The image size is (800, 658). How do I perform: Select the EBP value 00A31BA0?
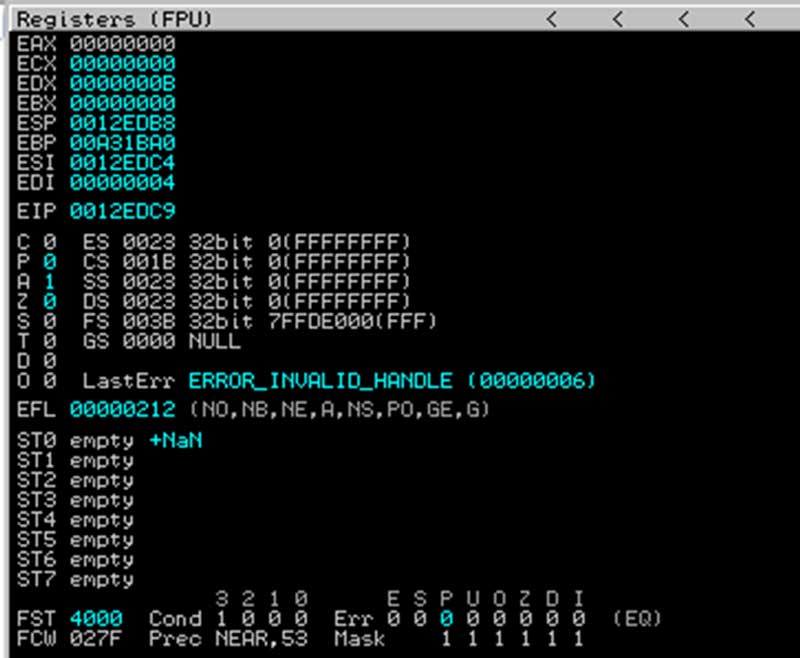[x=122, y=143]
